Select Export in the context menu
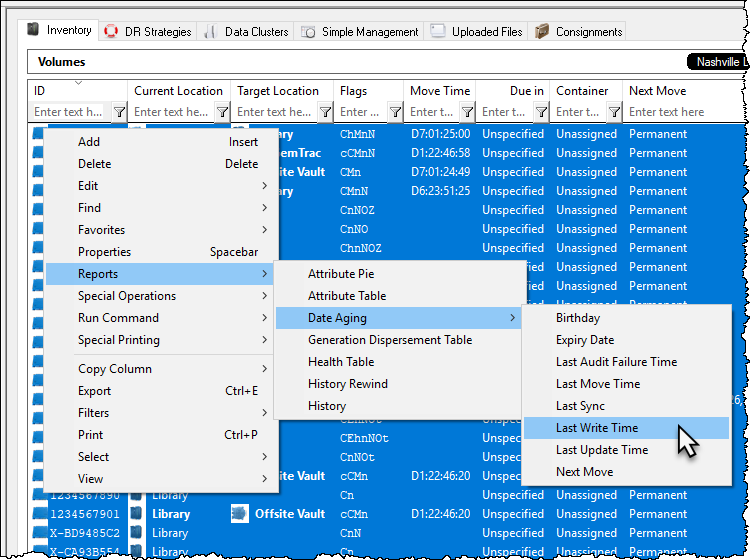This screenshot has height=560, width=750. (x=161, y=391)
